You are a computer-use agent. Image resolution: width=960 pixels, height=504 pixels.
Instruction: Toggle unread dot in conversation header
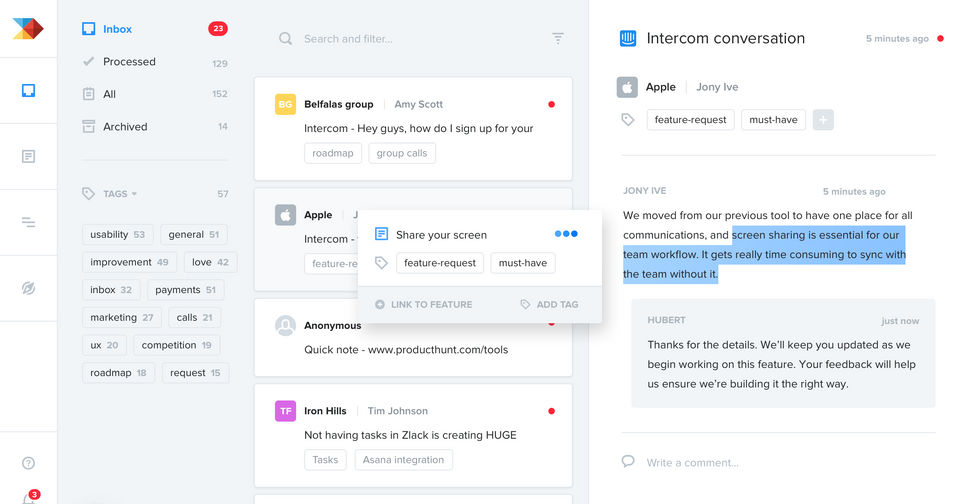pyautogui.click(x=940, y=39)
